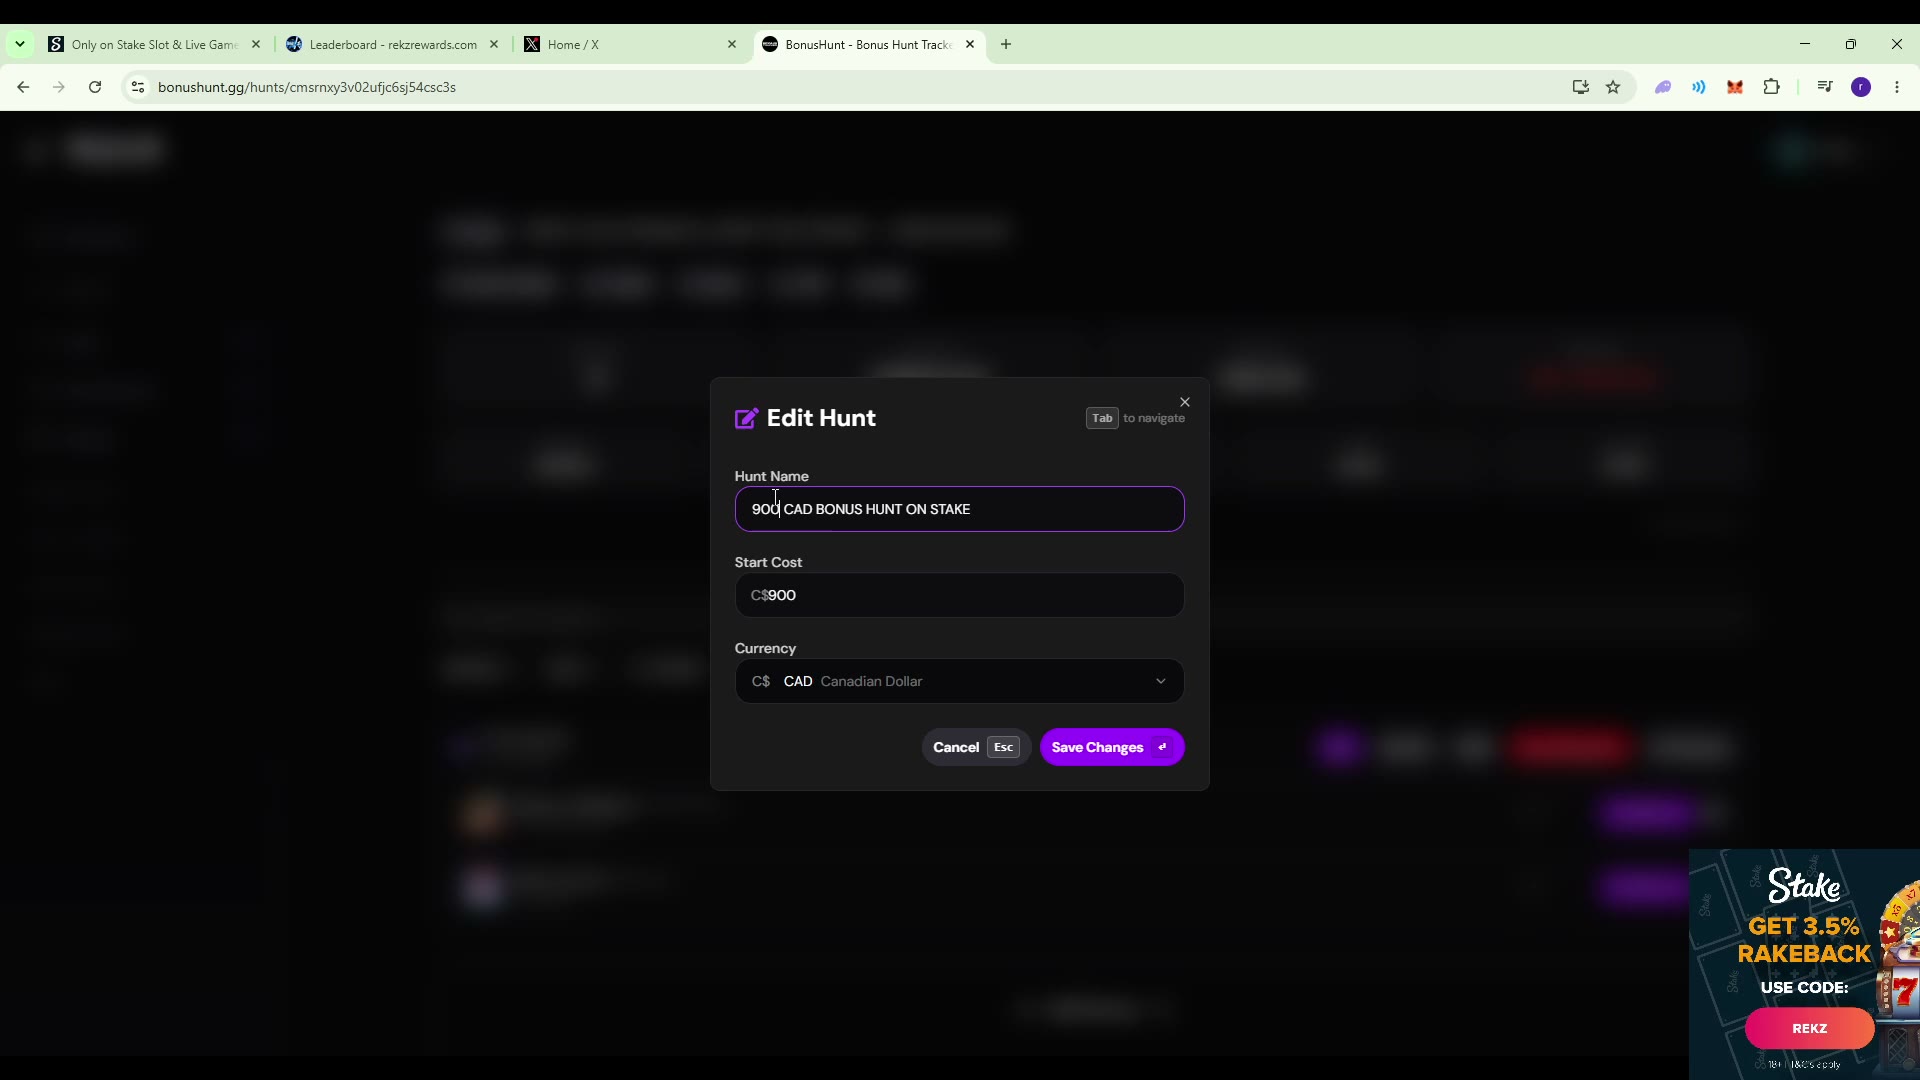Click the Hunt Name text field
Image resolution: width=1920 pixels, height=1080 pixels.
(x=959, y=509)
